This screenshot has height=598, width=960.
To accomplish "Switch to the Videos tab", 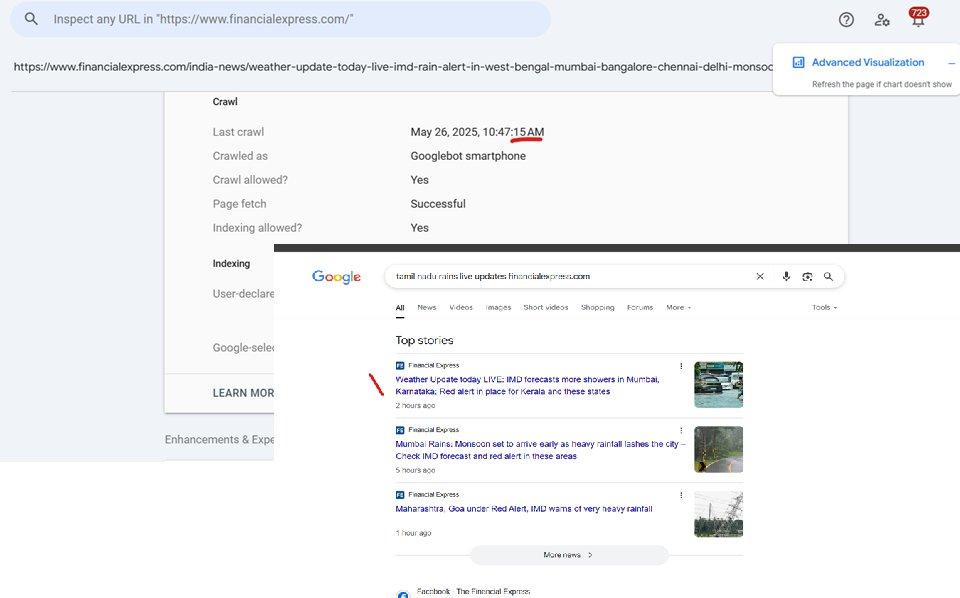I will click(461, 307).
